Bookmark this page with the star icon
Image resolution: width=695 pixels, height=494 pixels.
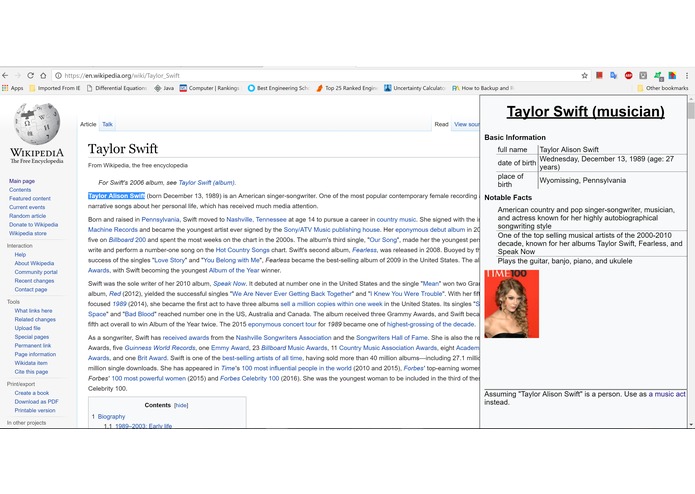pos(585,75)
